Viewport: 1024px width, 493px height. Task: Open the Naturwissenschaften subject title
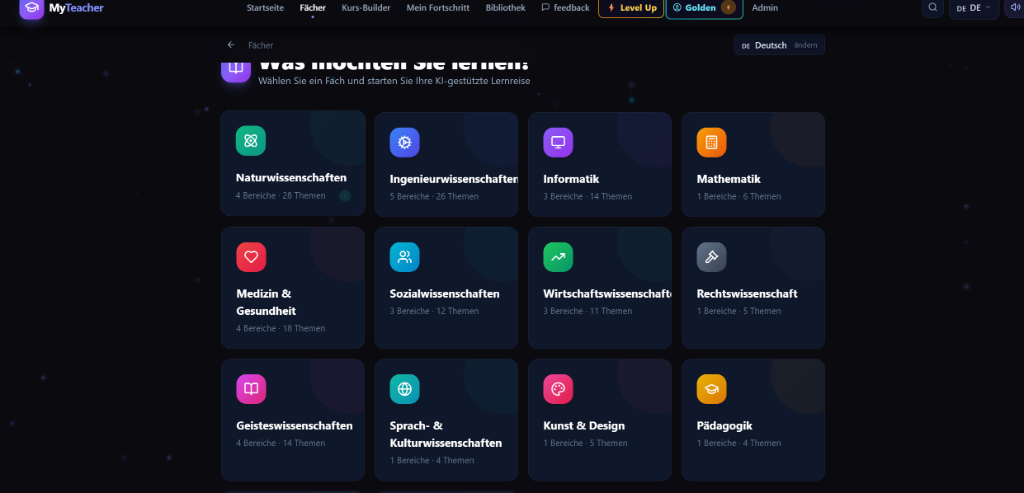(x=291, y=178)
